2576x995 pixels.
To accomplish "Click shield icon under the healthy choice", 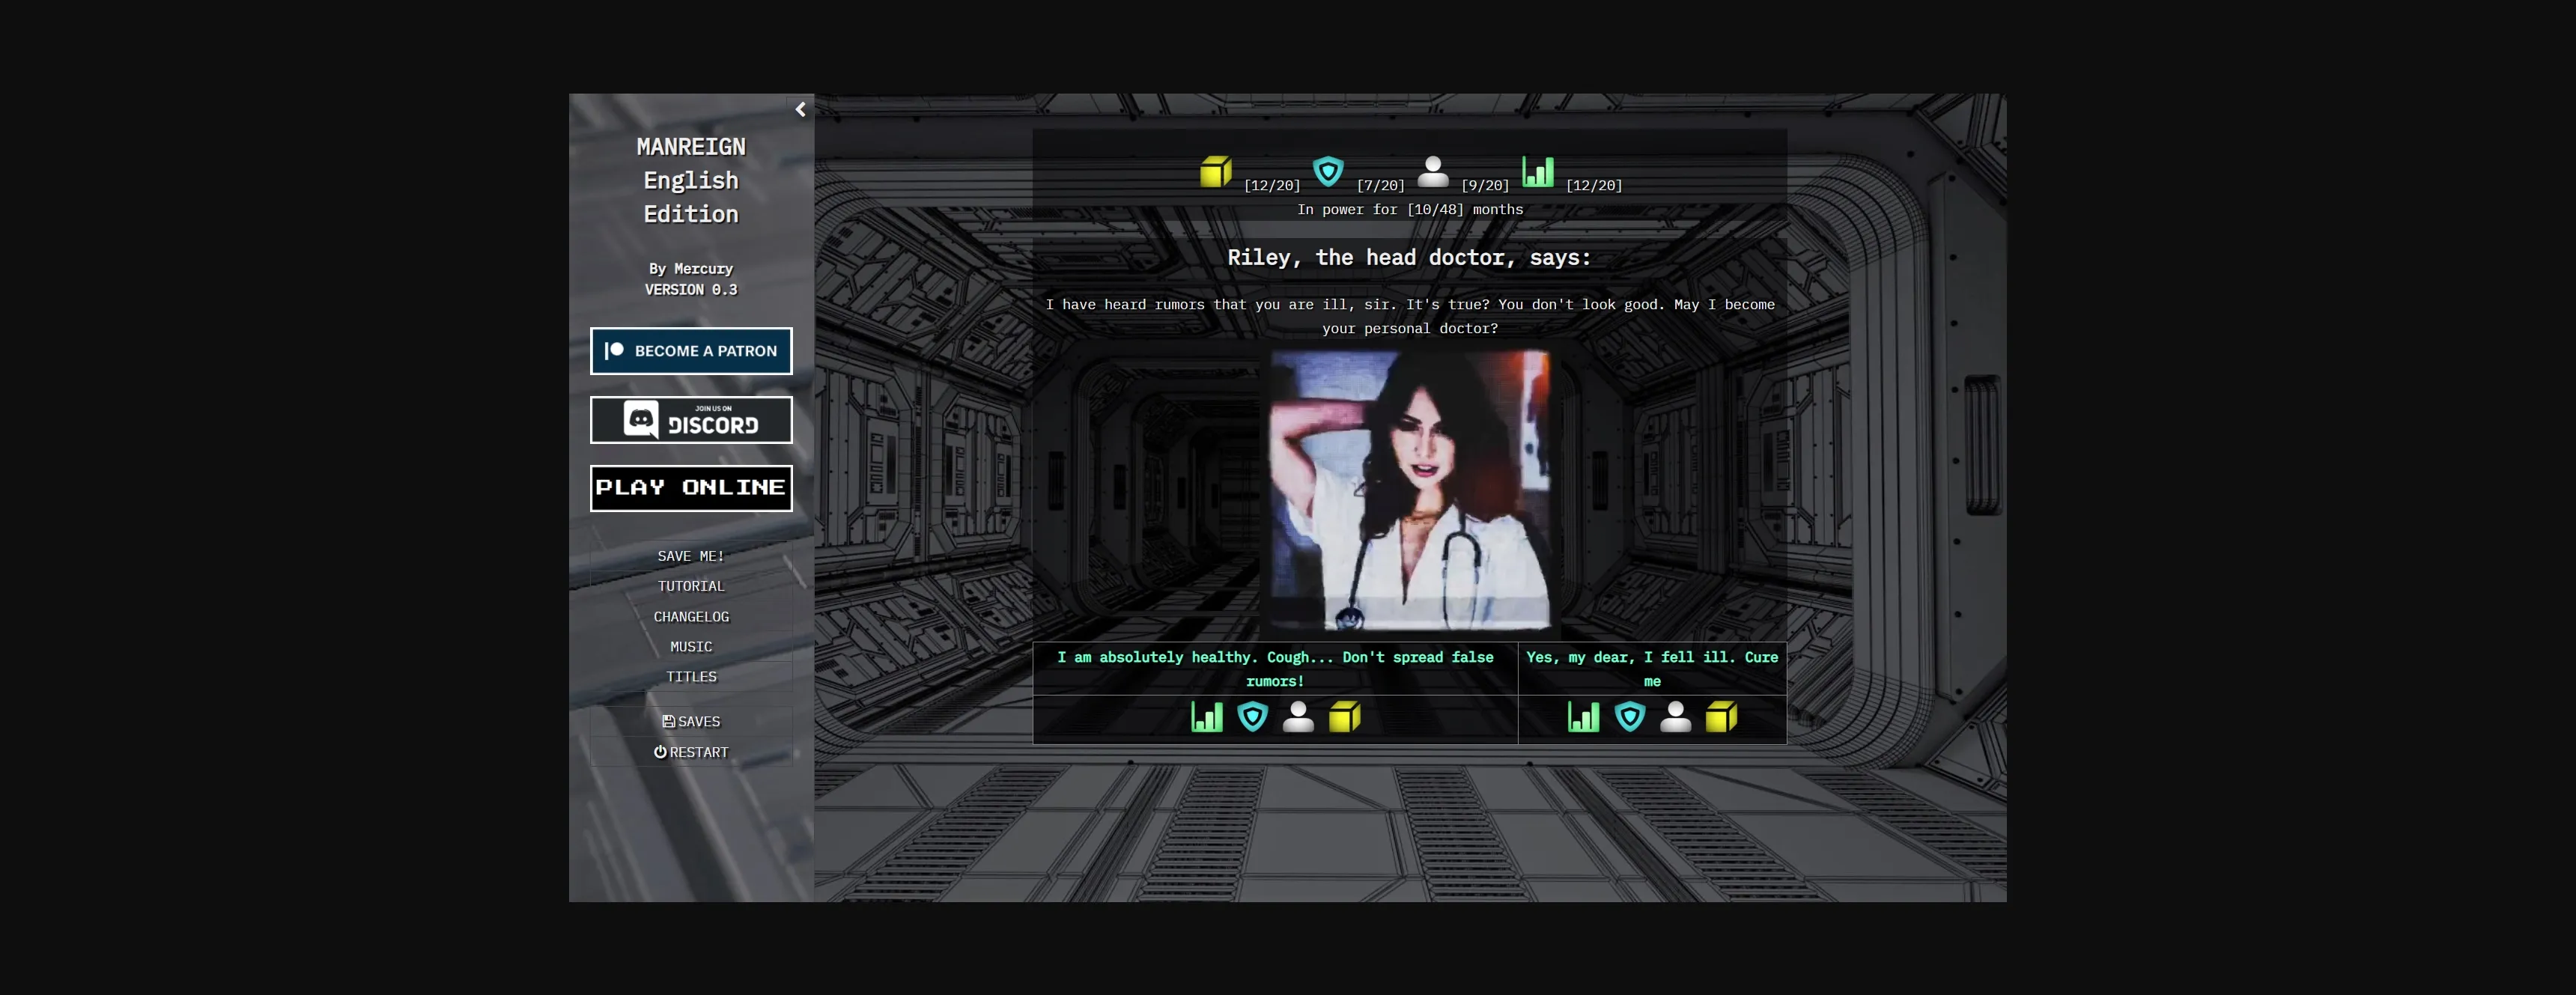I will click(1252, 717).
